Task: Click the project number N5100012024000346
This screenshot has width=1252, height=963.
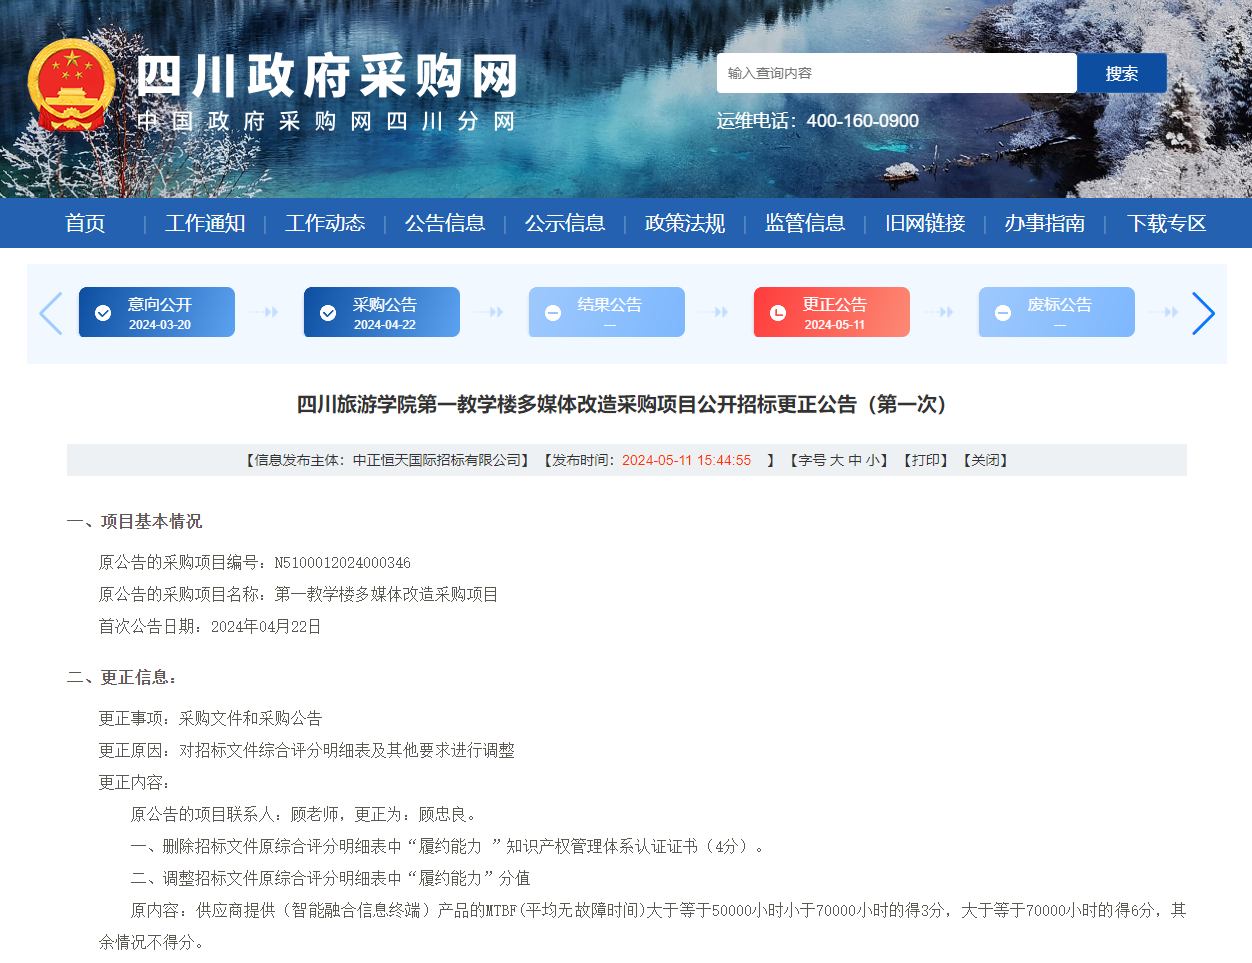Action: coord(342,563)
